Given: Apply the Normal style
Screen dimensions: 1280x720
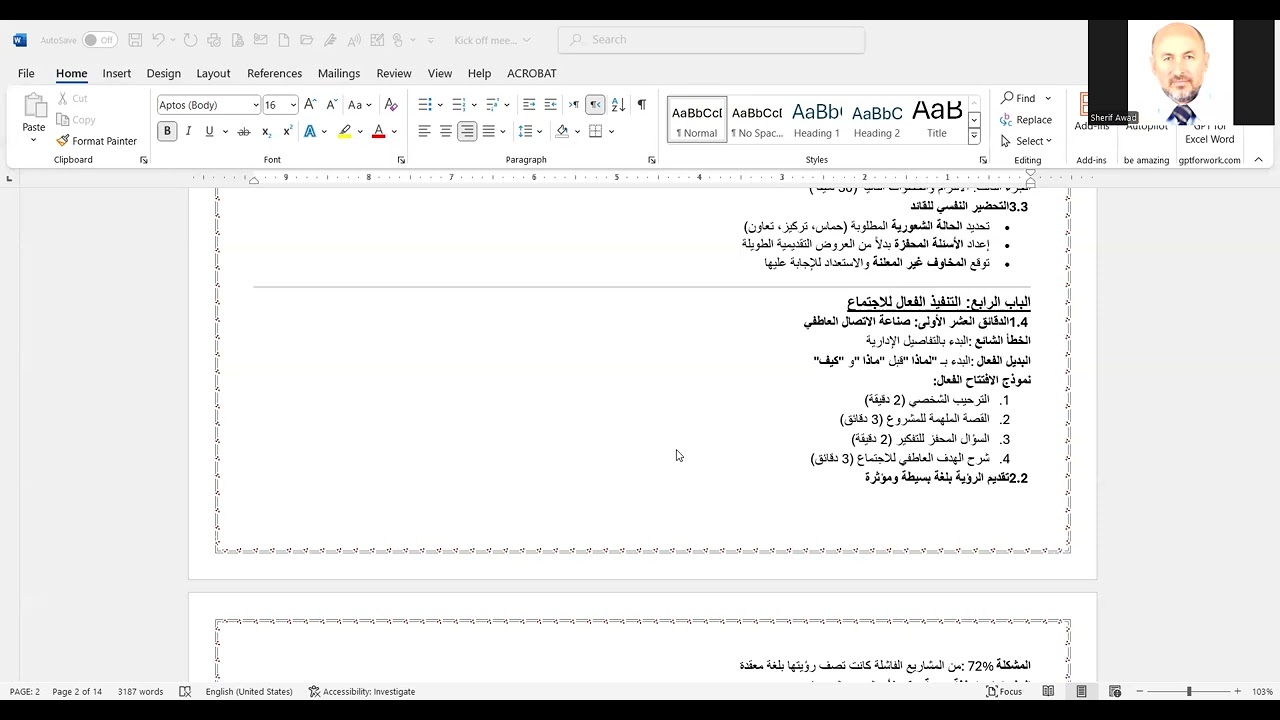Looking at the screenshot, I should (x=697, y=120).
